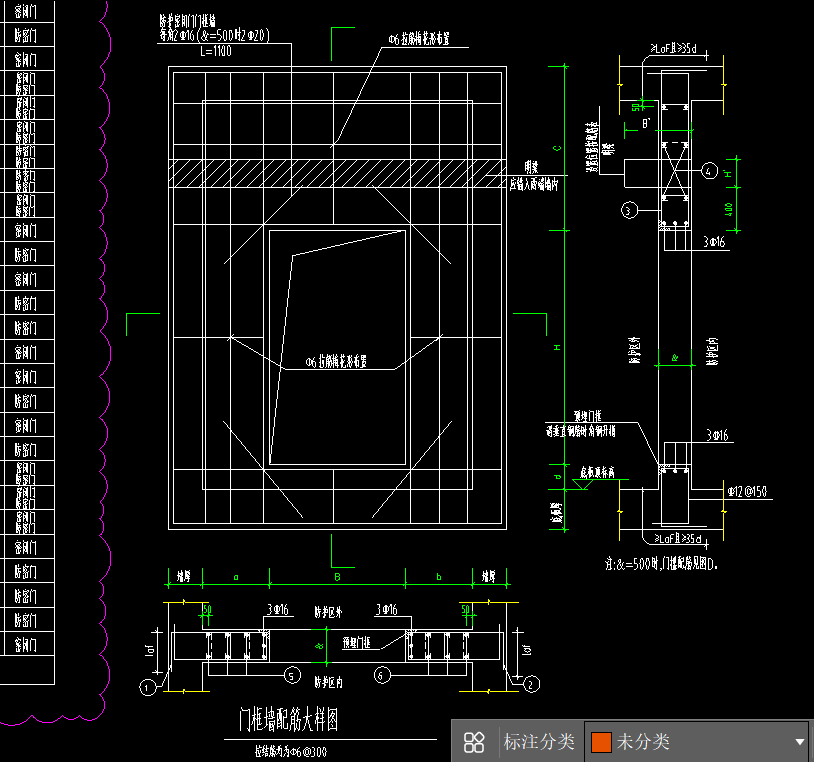This screenshot has width=814, height=762.
Task: Click the circled number 5 marker
Action: tap(292, 676)
